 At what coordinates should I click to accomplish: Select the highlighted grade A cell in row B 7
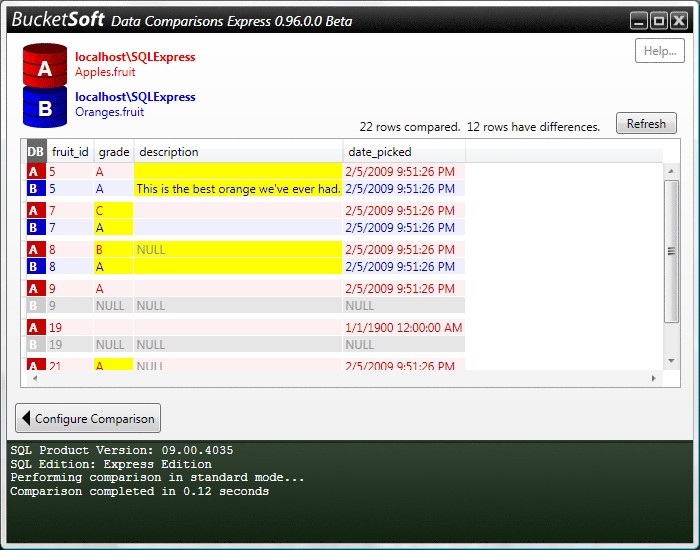click(x=113, y=227)
